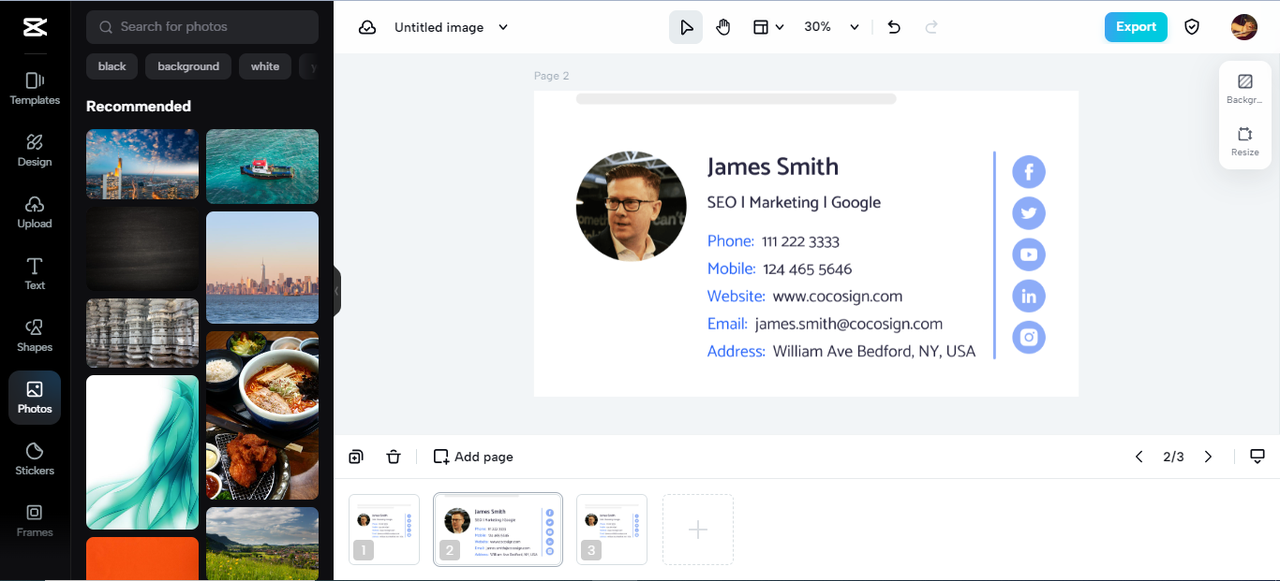Activate the Select pointer tool
This screenshot has width=1280, height=581.
point(686,27)
